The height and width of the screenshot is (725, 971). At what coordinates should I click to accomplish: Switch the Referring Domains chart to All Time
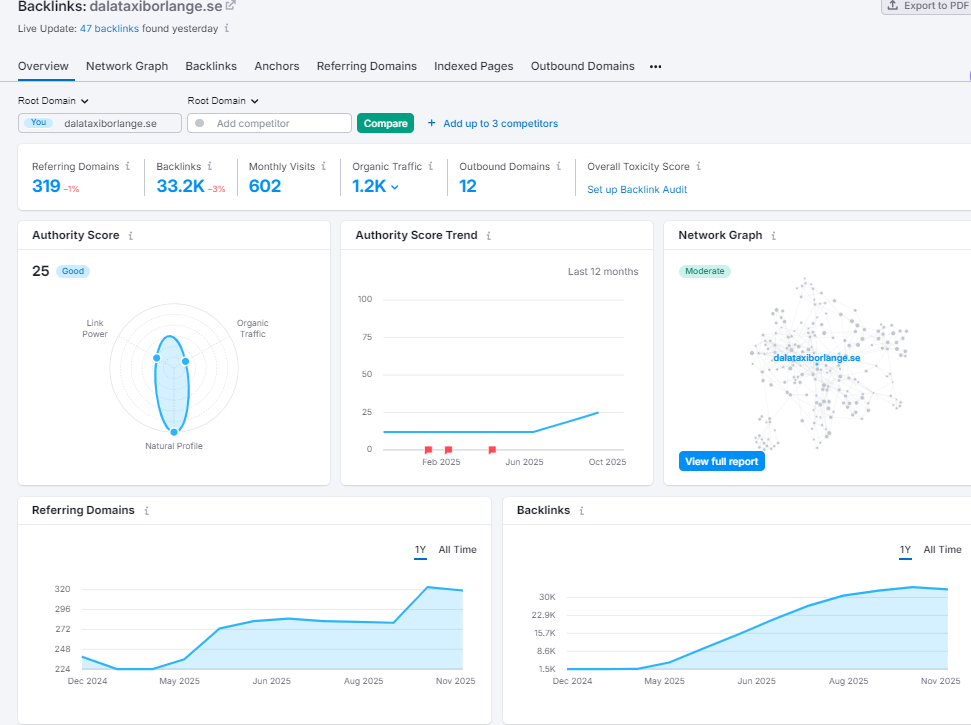click(x=457, y=549)
